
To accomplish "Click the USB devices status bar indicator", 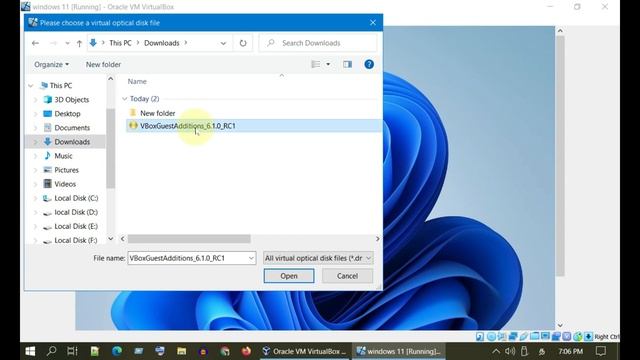I will [x=524, y=336].
